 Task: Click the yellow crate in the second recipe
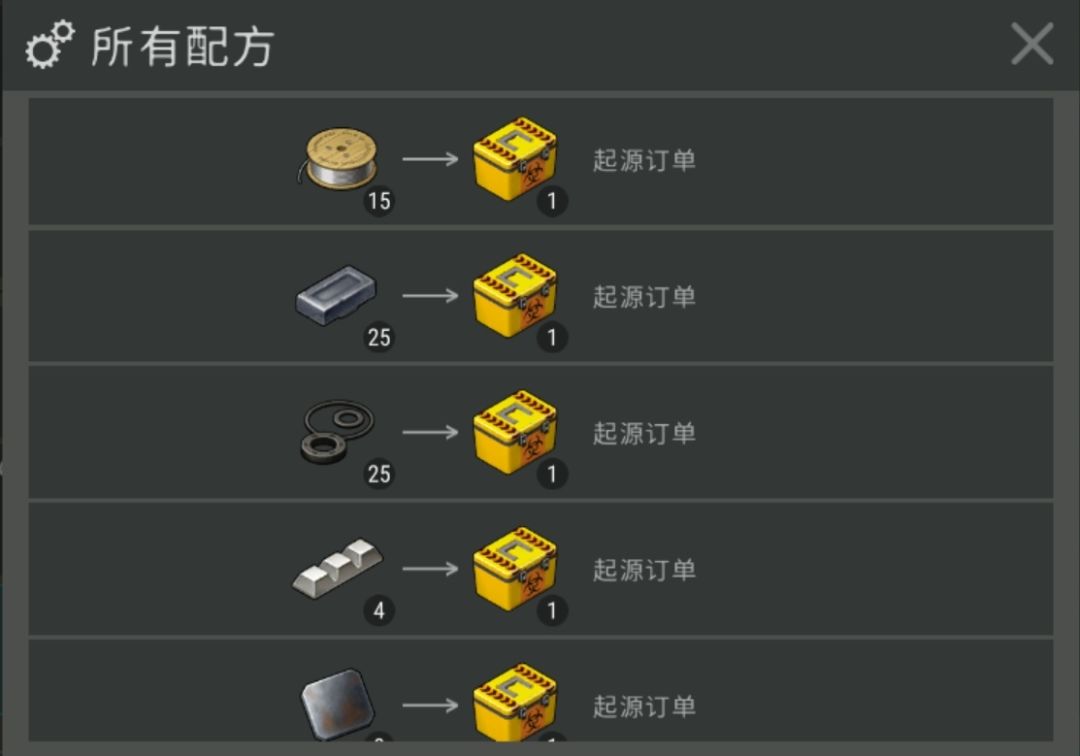pyautogui.click(x=515, y=295)
